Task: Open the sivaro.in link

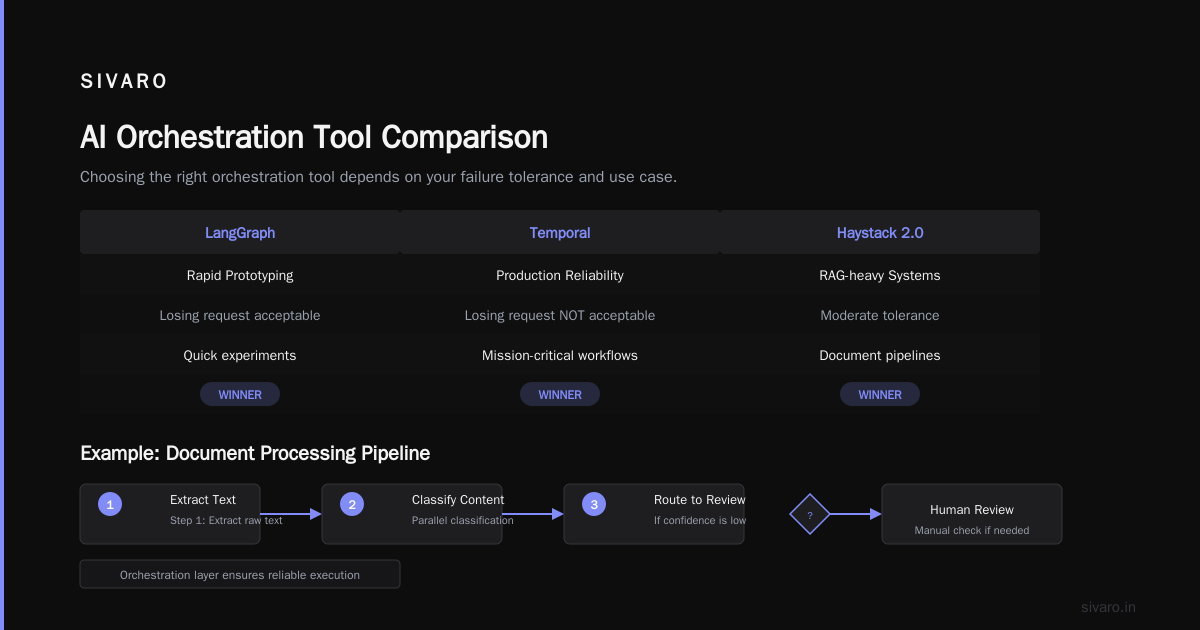Action: 1108,607
